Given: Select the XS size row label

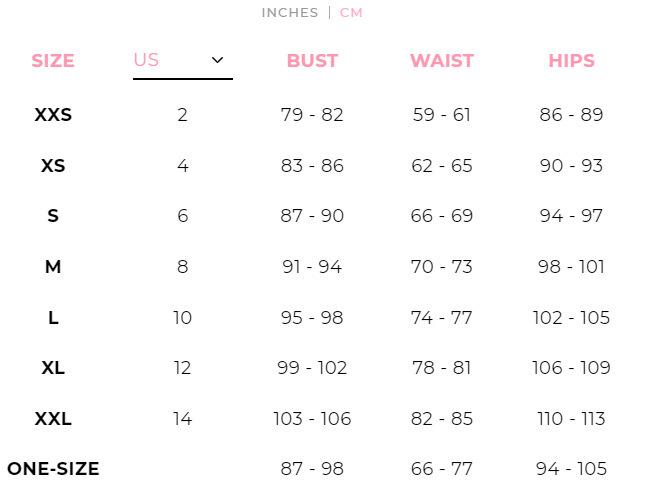Looking at the screenshot, I should pos(53,166).
